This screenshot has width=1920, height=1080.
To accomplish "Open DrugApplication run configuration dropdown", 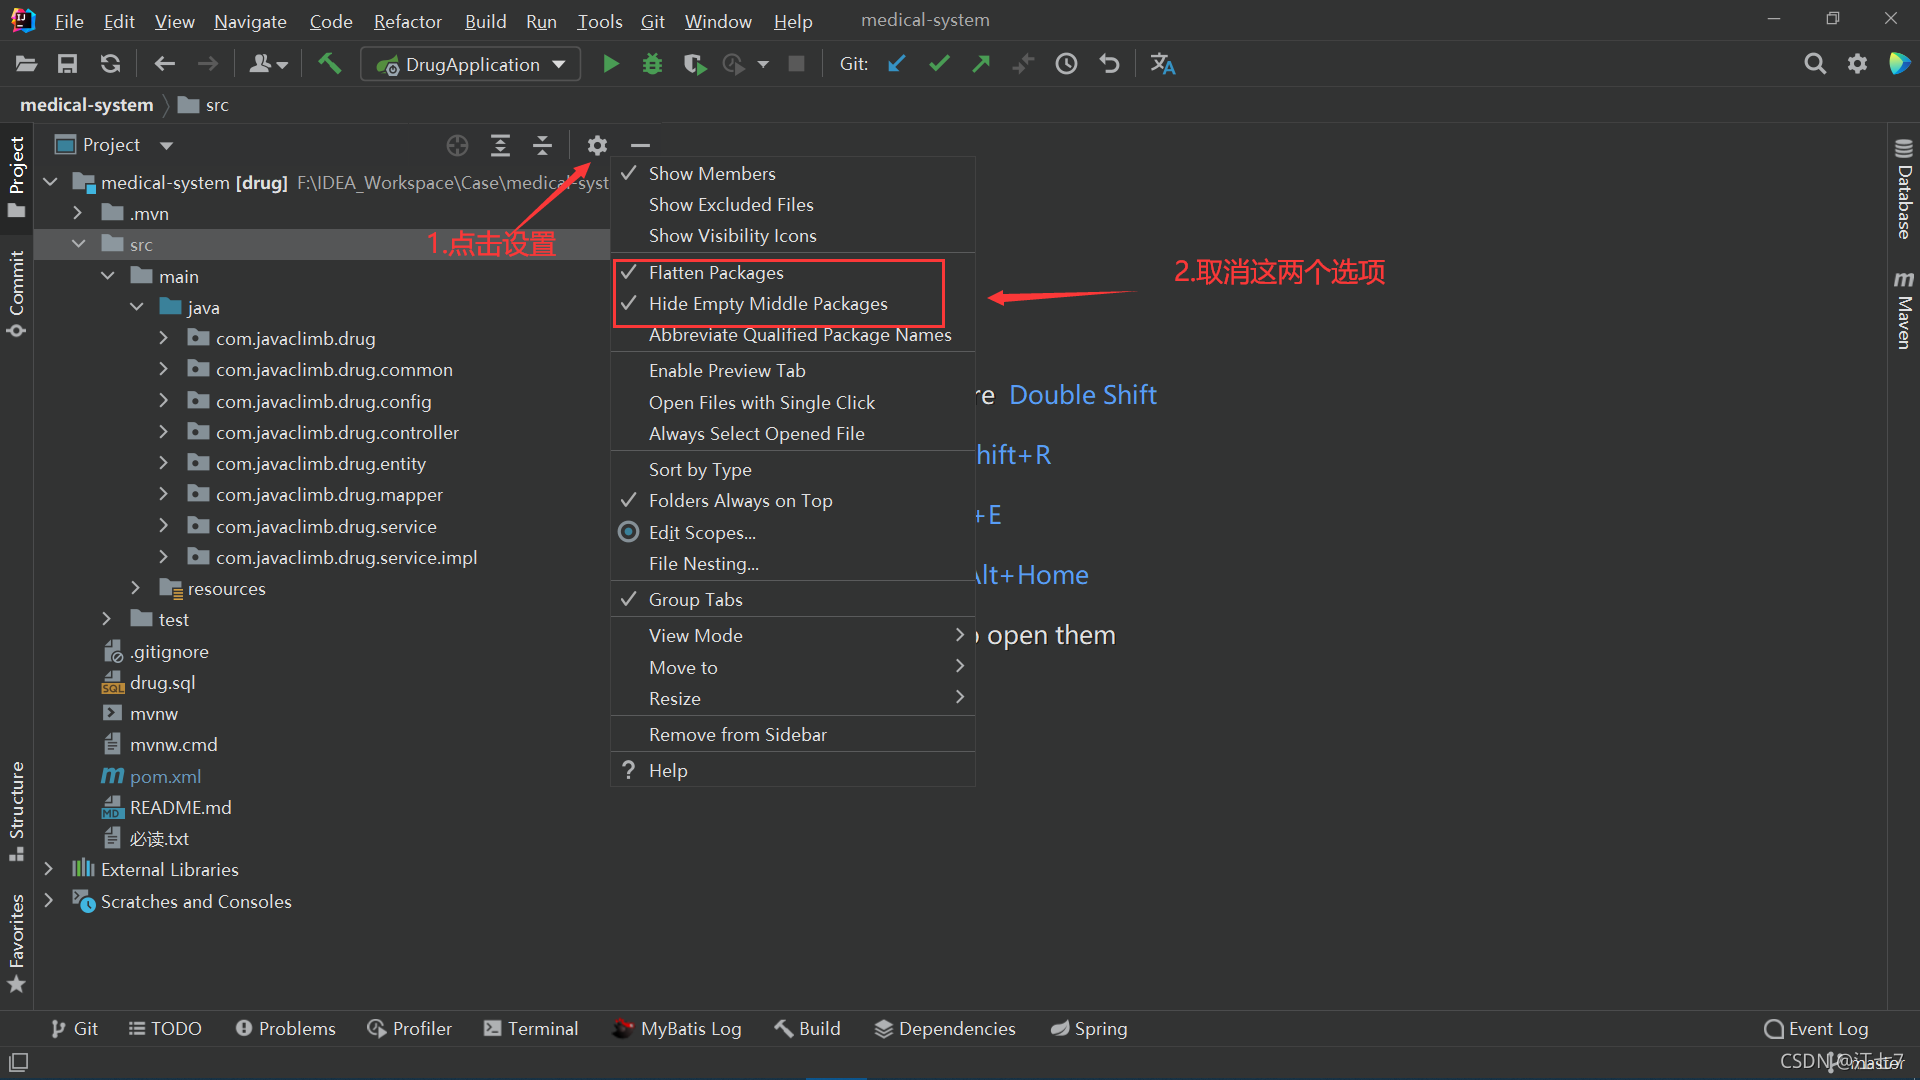I will click(470, 64).
